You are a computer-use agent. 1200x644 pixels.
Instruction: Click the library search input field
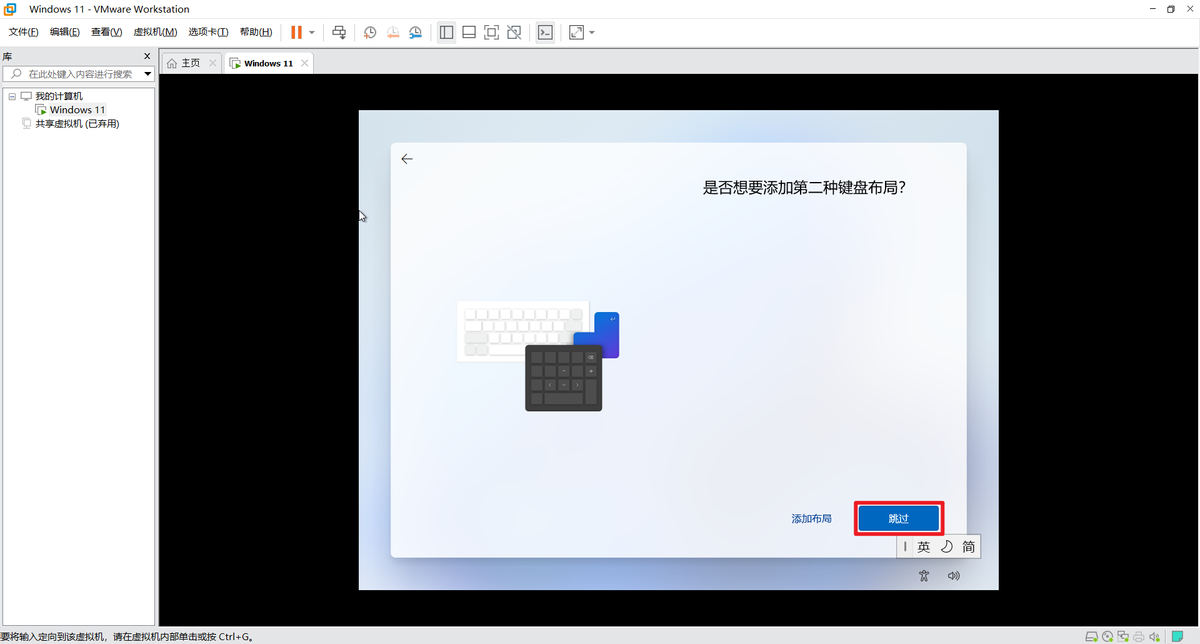[x=78, y=74]
